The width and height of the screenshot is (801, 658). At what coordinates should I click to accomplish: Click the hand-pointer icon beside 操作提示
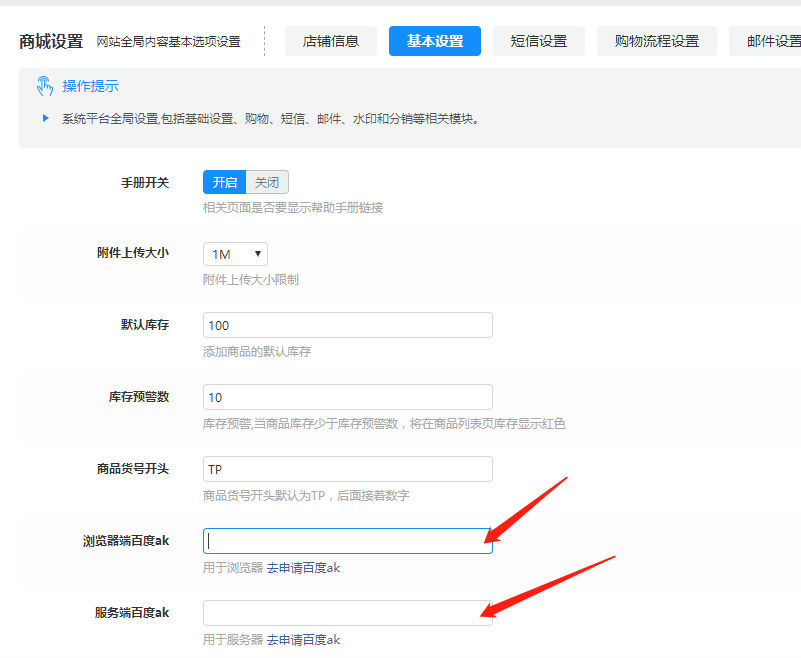[45, 86]
